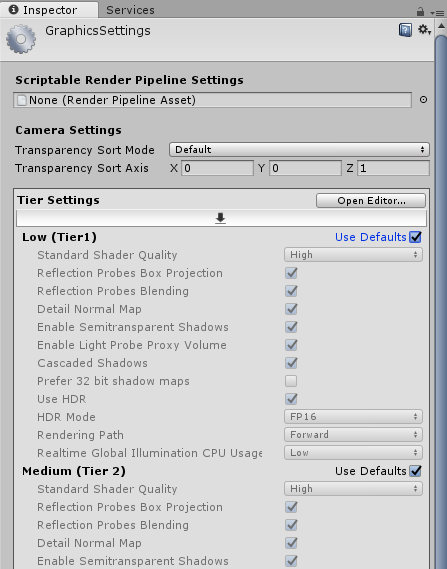Toggle Prefer 32 bit shadow maps checkbox
This screenshot has height=569, width=447.
[x=291, y=381]
